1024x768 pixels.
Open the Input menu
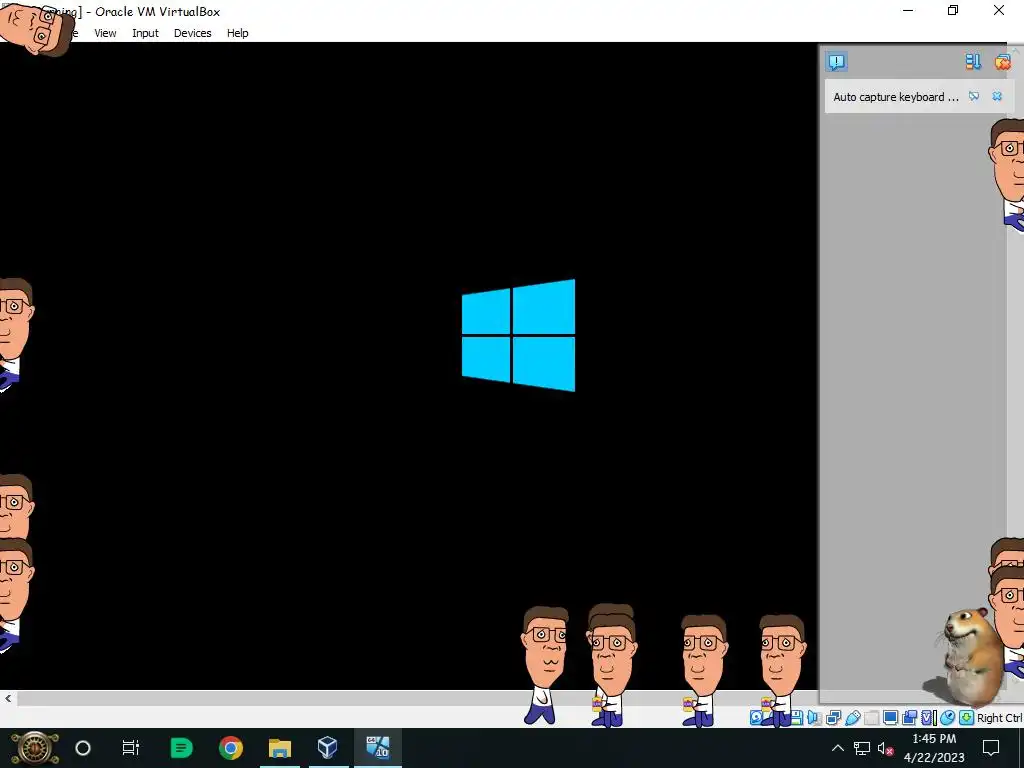click(x=145, y=33)
